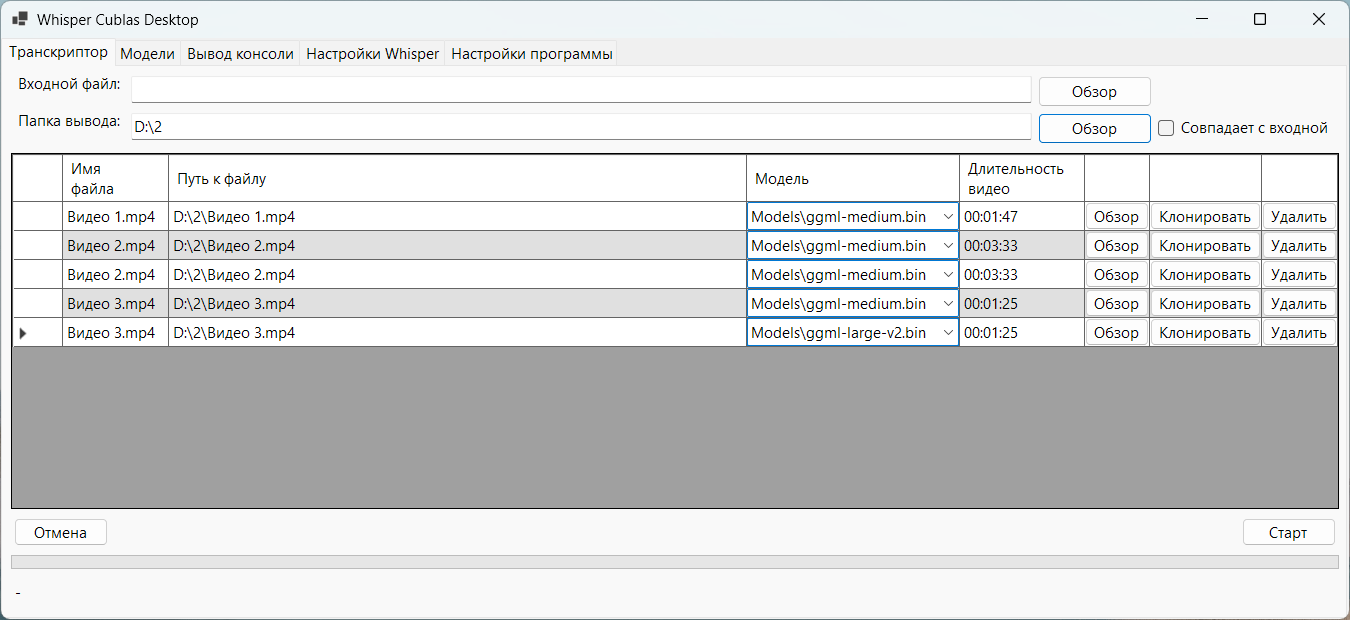Enable the Совпадает с входной checkbox
The image size is (1350, 620).
pos(1166,128)
